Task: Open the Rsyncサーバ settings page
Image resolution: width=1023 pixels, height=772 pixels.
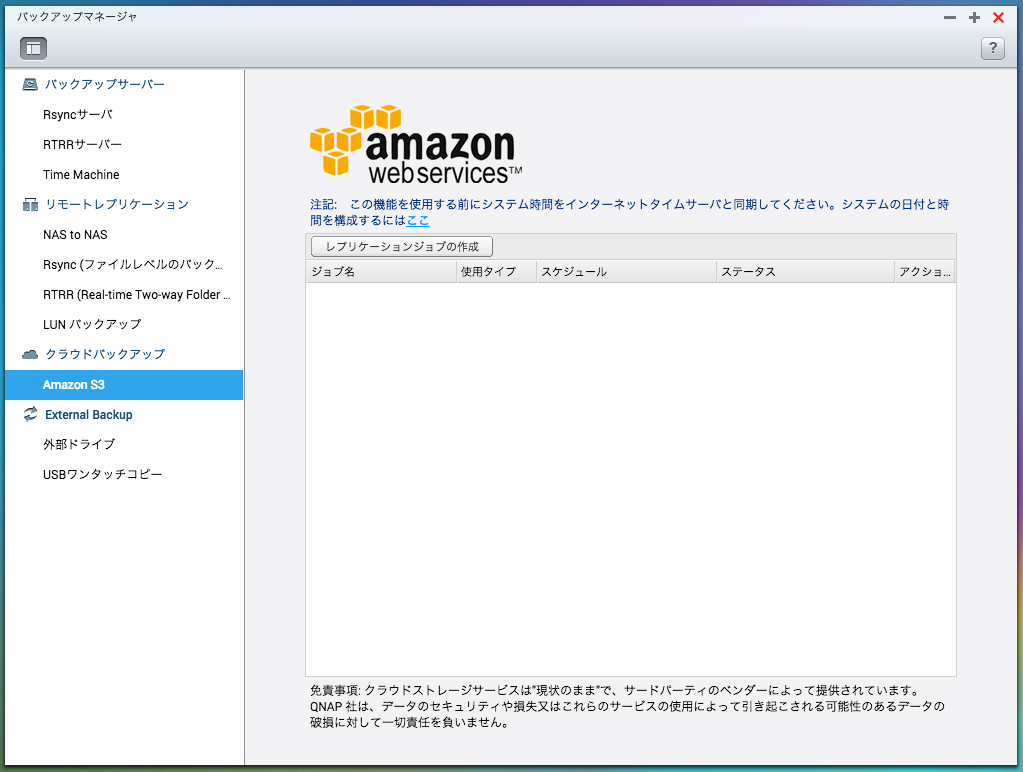Action: [x=78, y=115]
